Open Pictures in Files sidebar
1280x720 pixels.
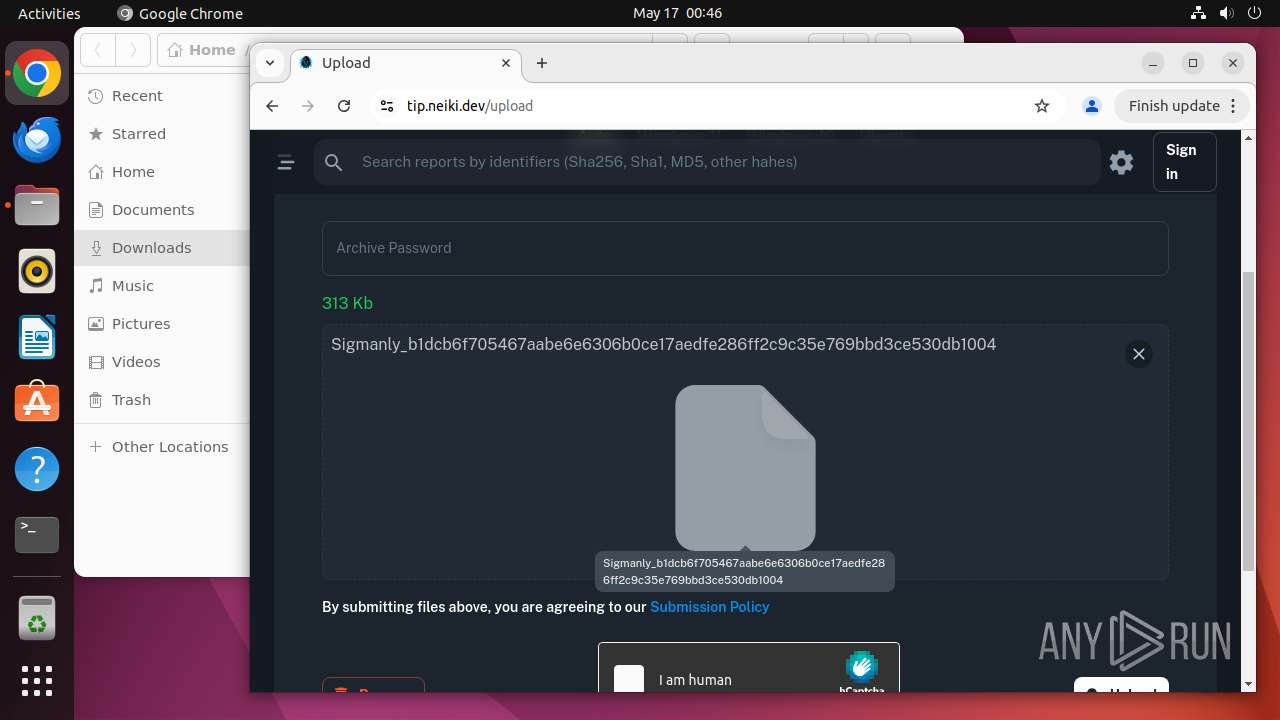click(161, 324)
